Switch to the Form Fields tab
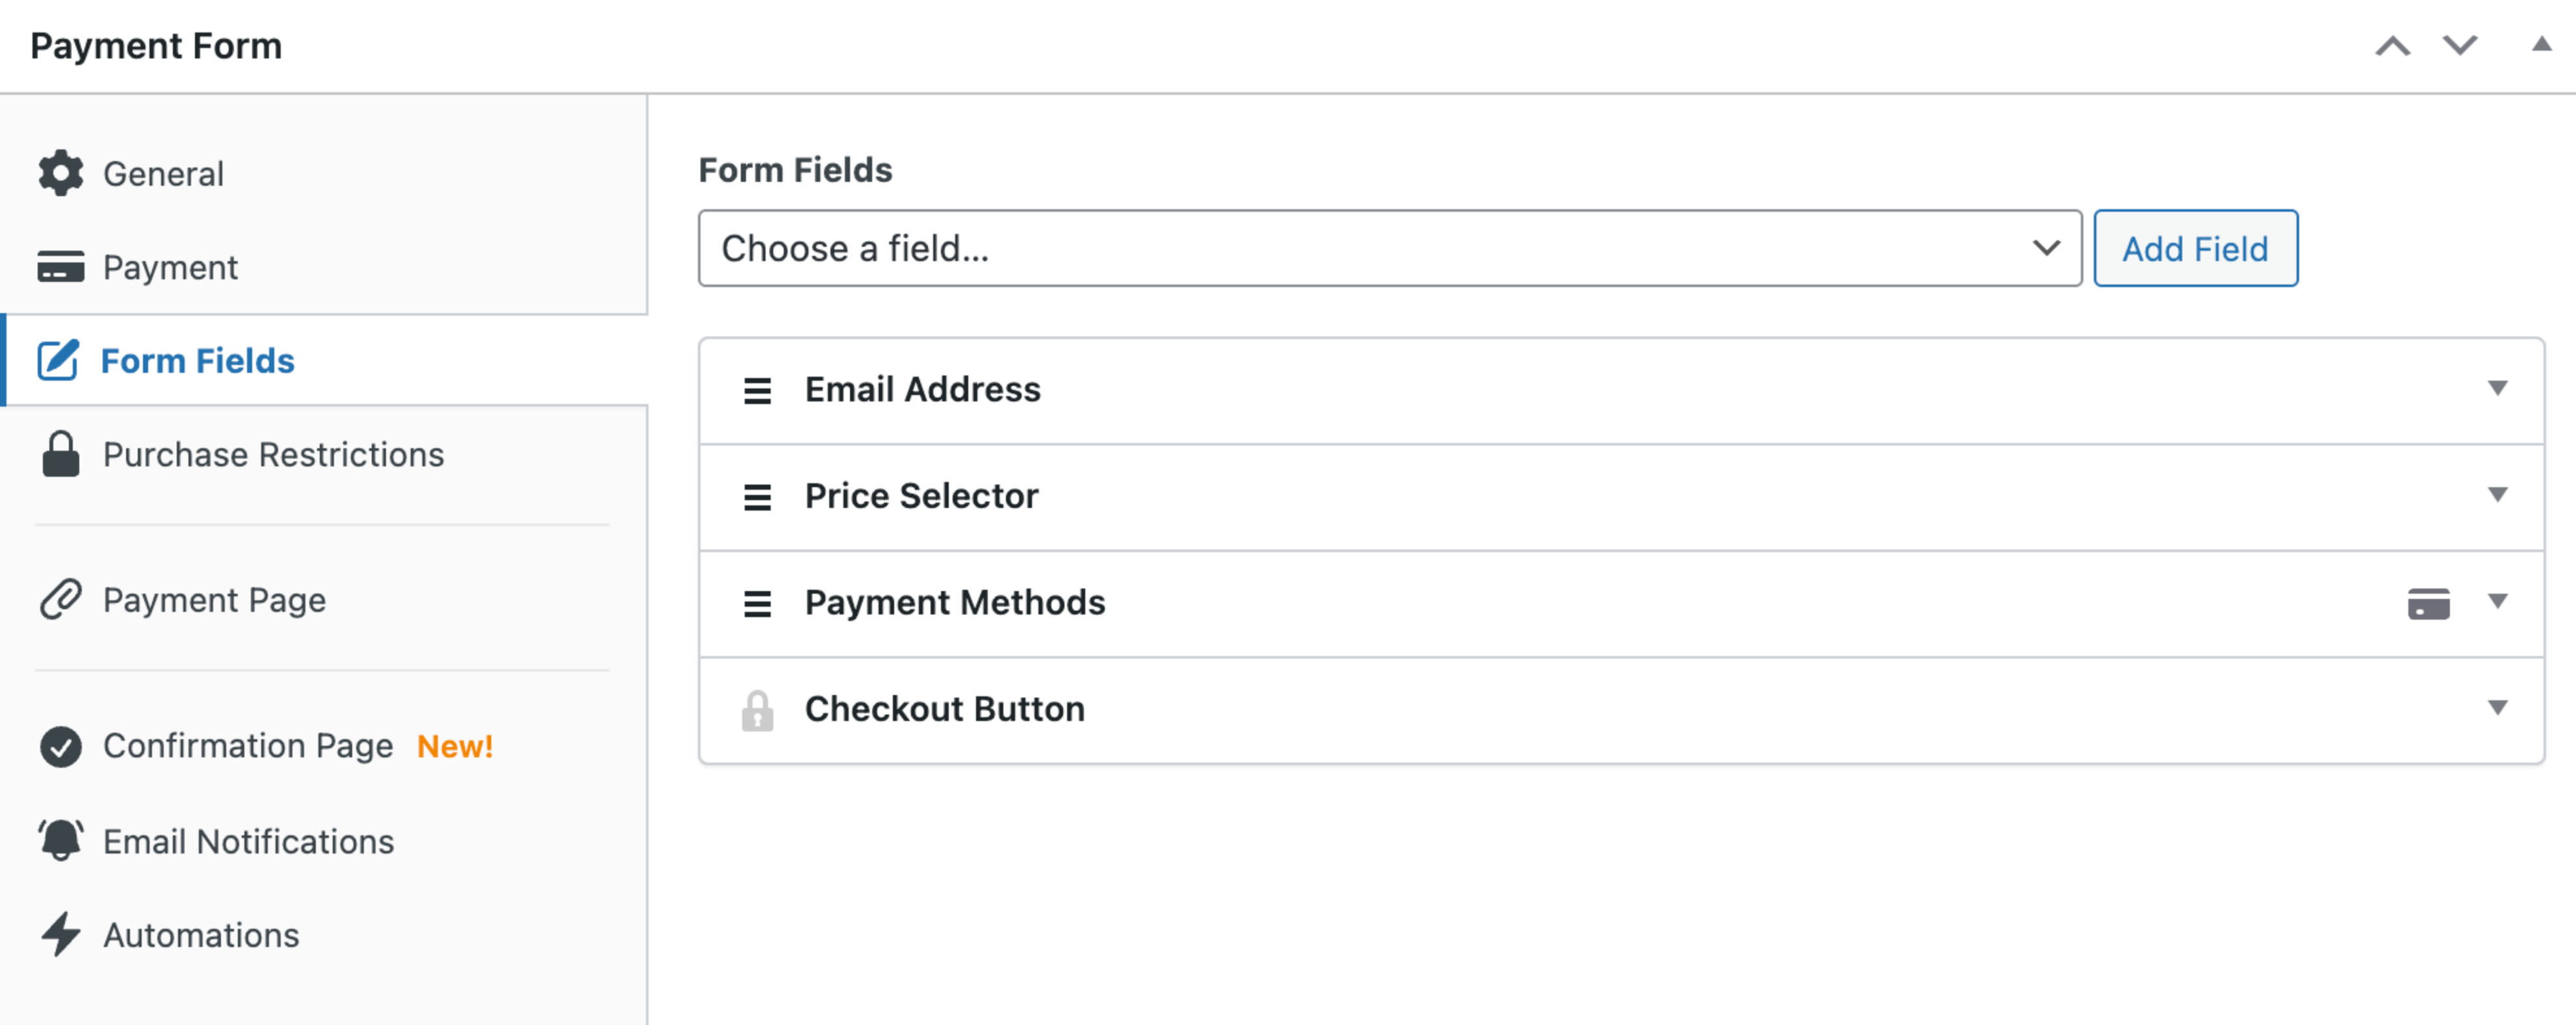2576x1025 pixels. point(197,361)
